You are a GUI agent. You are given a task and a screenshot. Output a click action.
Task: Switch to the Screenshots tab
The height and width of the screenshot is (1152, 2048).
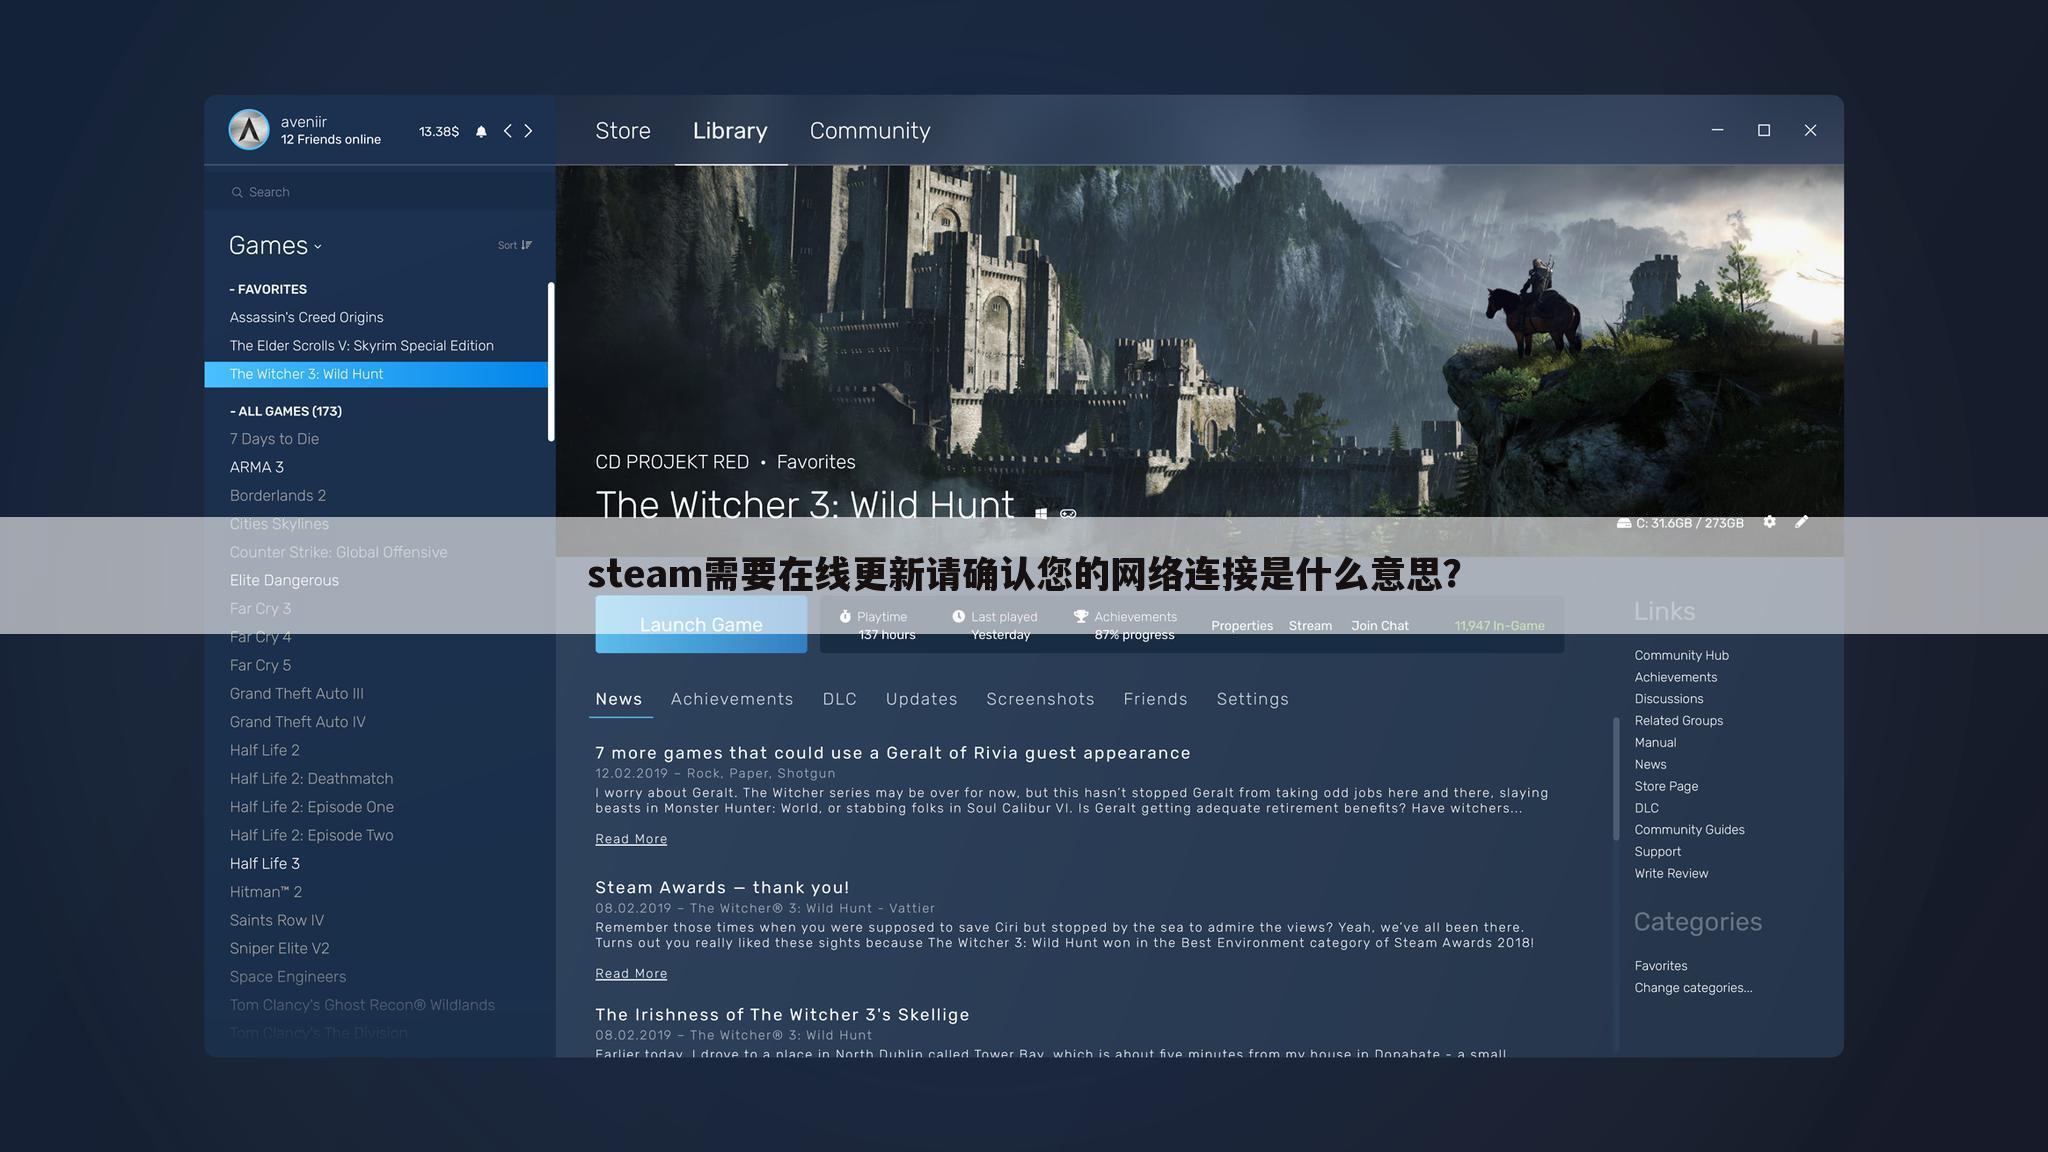(x=1040, y=699)
